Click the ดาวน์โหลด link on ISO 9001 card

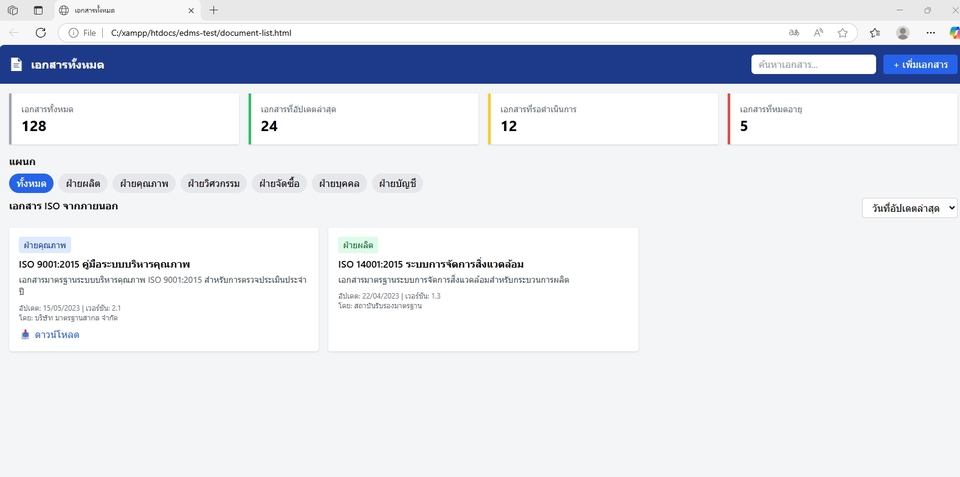pos(56,335)
